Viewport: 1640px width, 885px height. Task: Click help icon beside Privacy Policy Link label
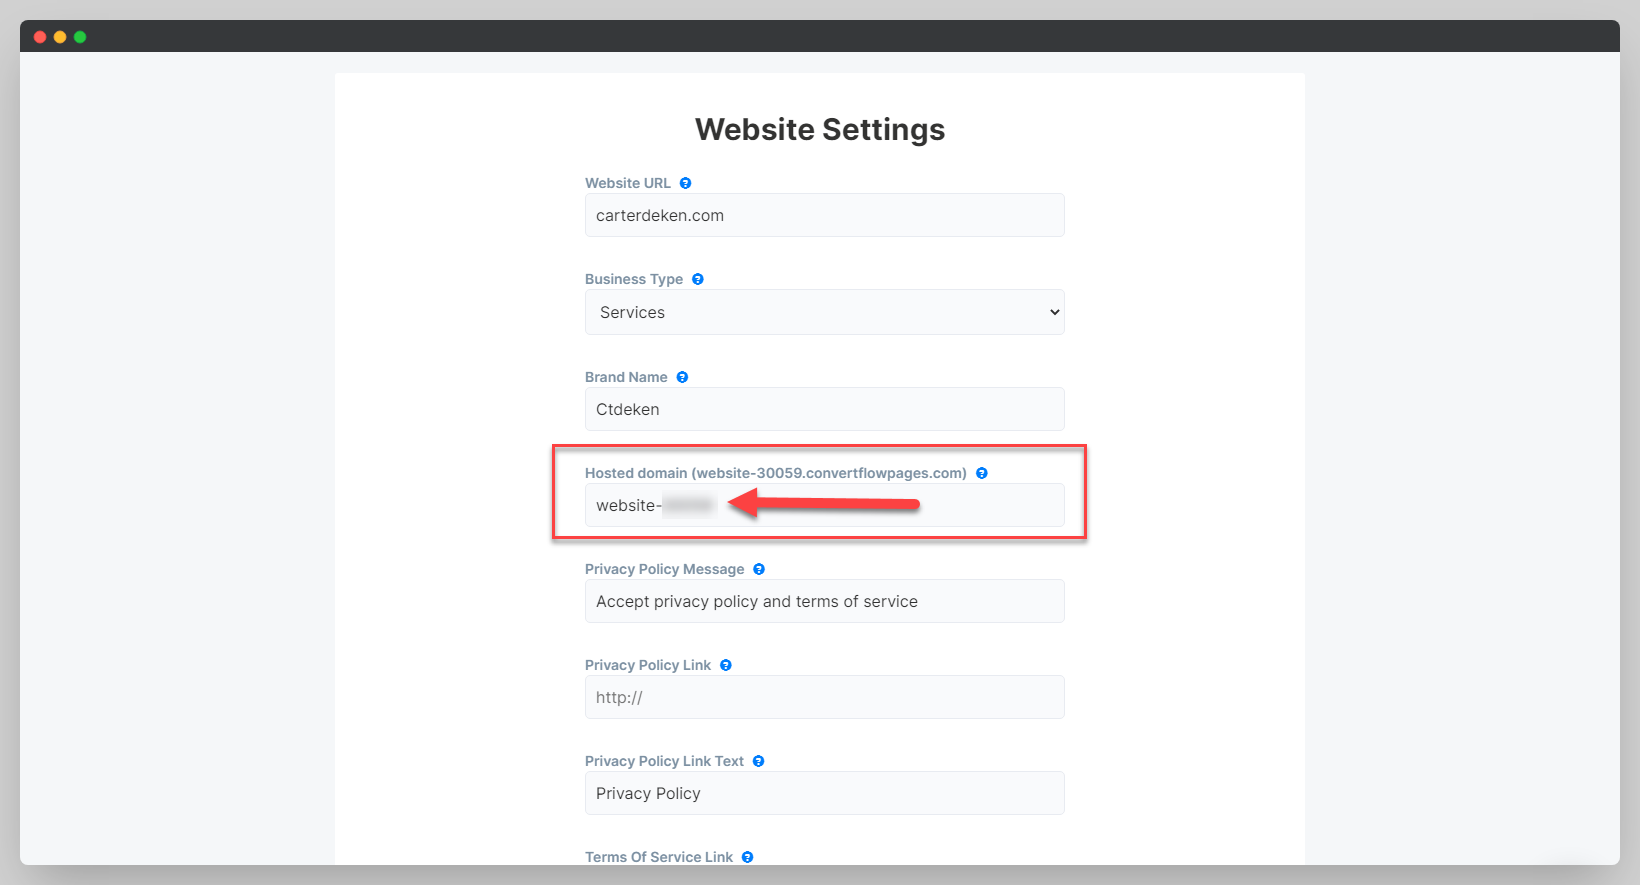coord(726,665)
